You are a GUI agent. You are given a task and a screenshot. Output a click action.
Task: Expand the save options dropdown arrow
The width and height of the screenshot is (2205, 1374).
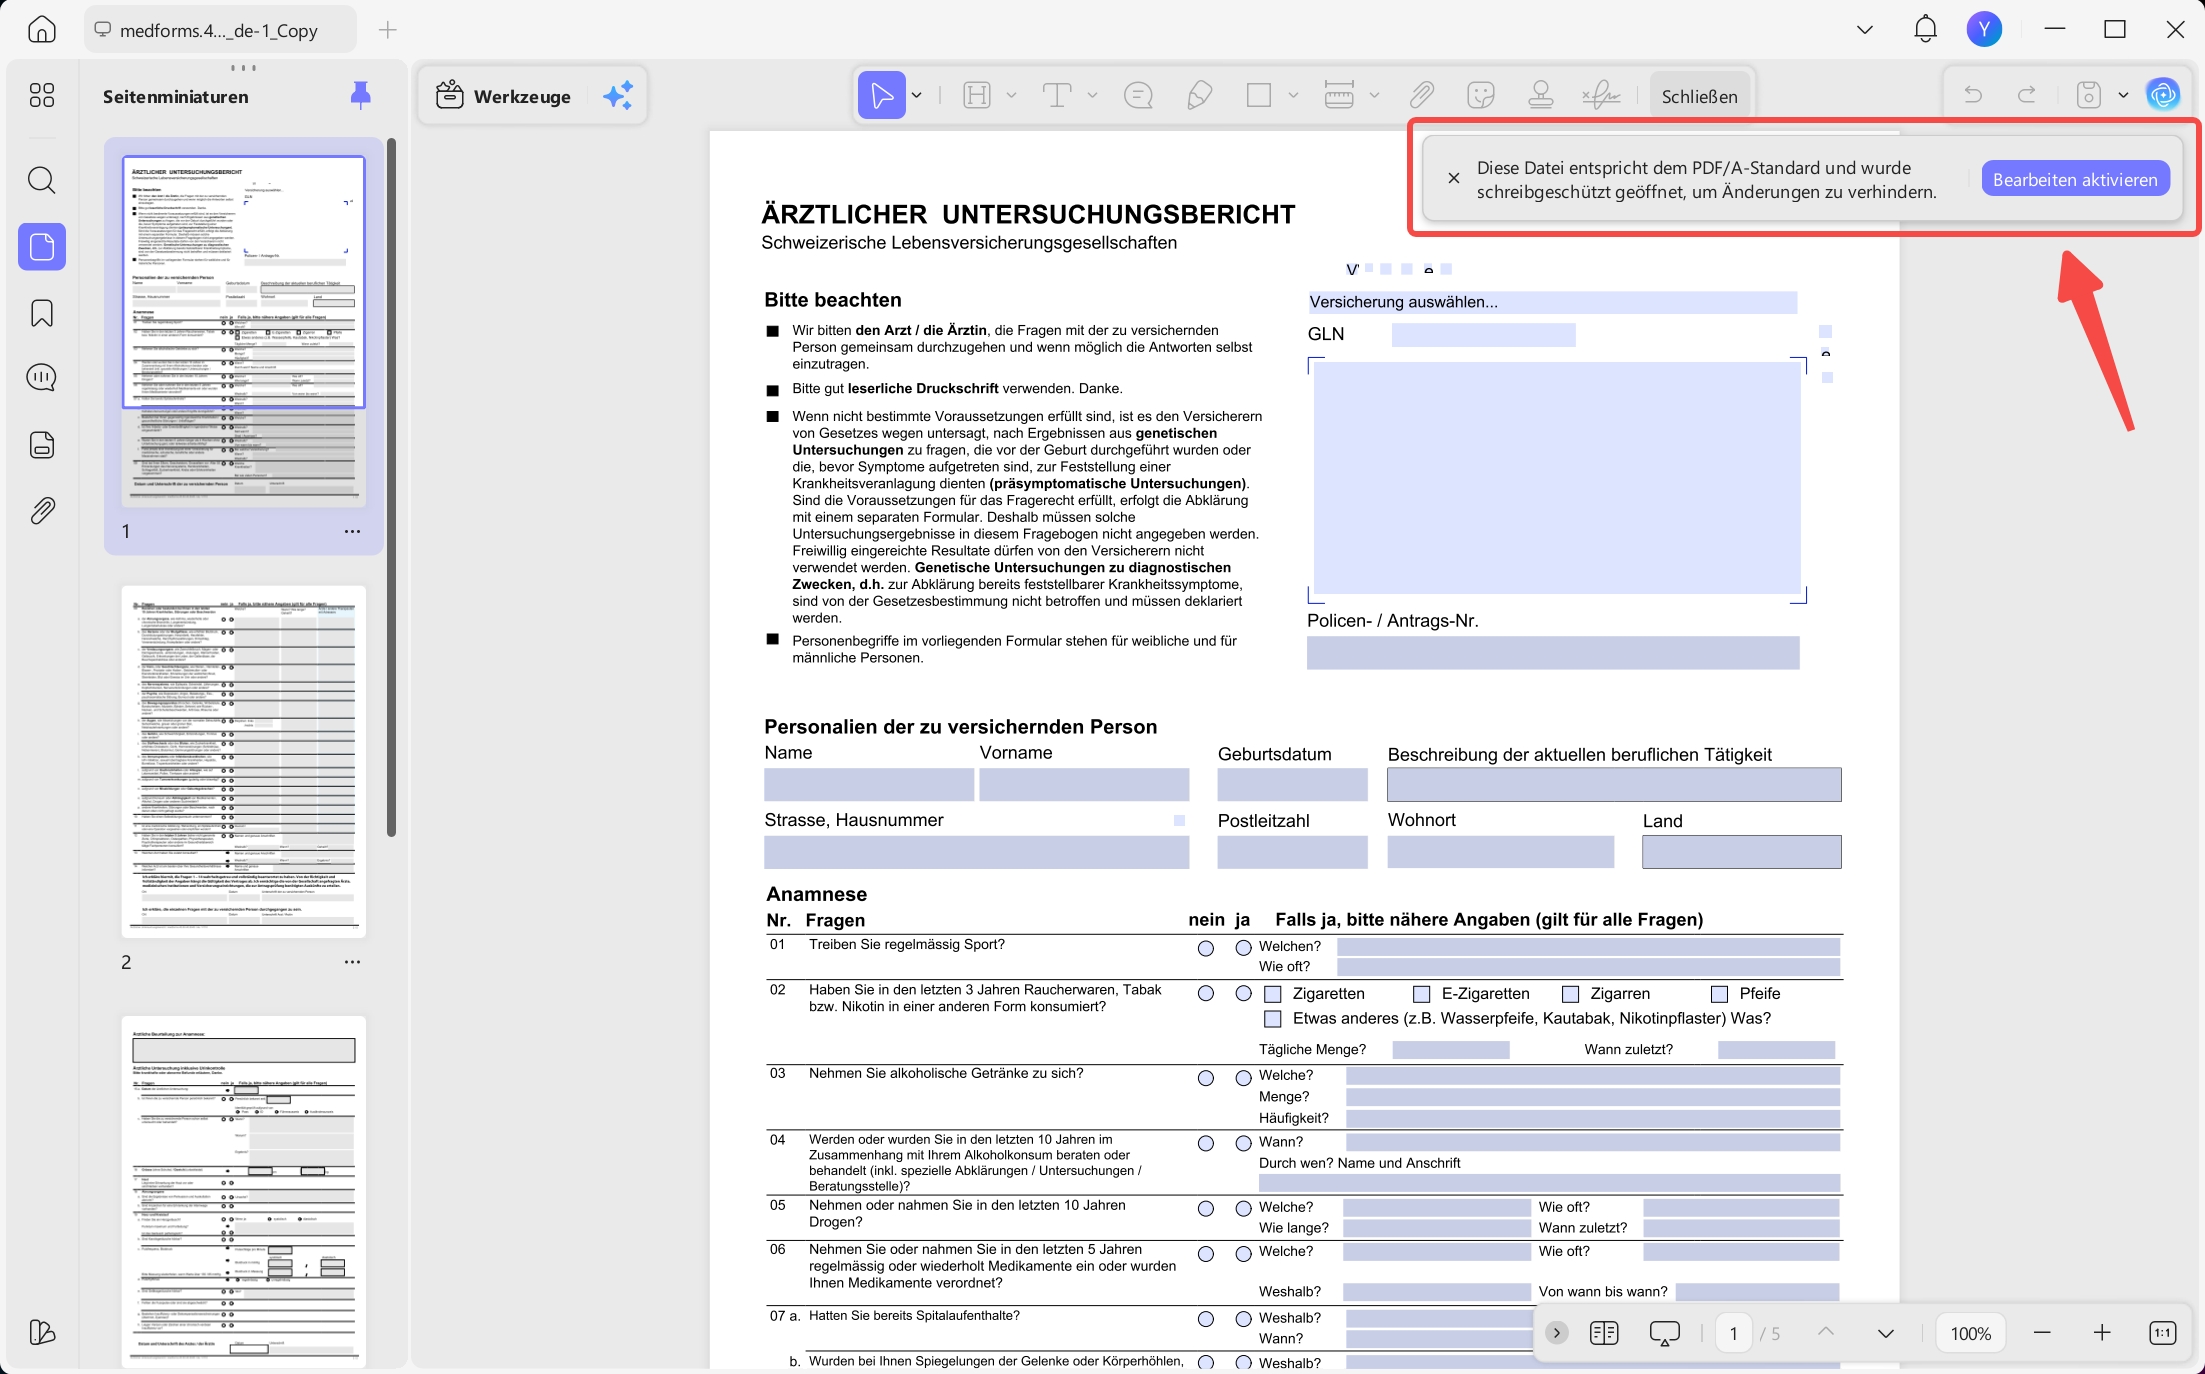(2123, 96)
